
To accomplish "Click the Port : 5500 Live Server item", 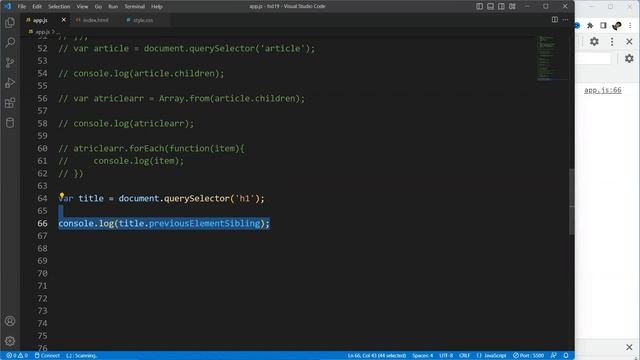I will 529,356.
